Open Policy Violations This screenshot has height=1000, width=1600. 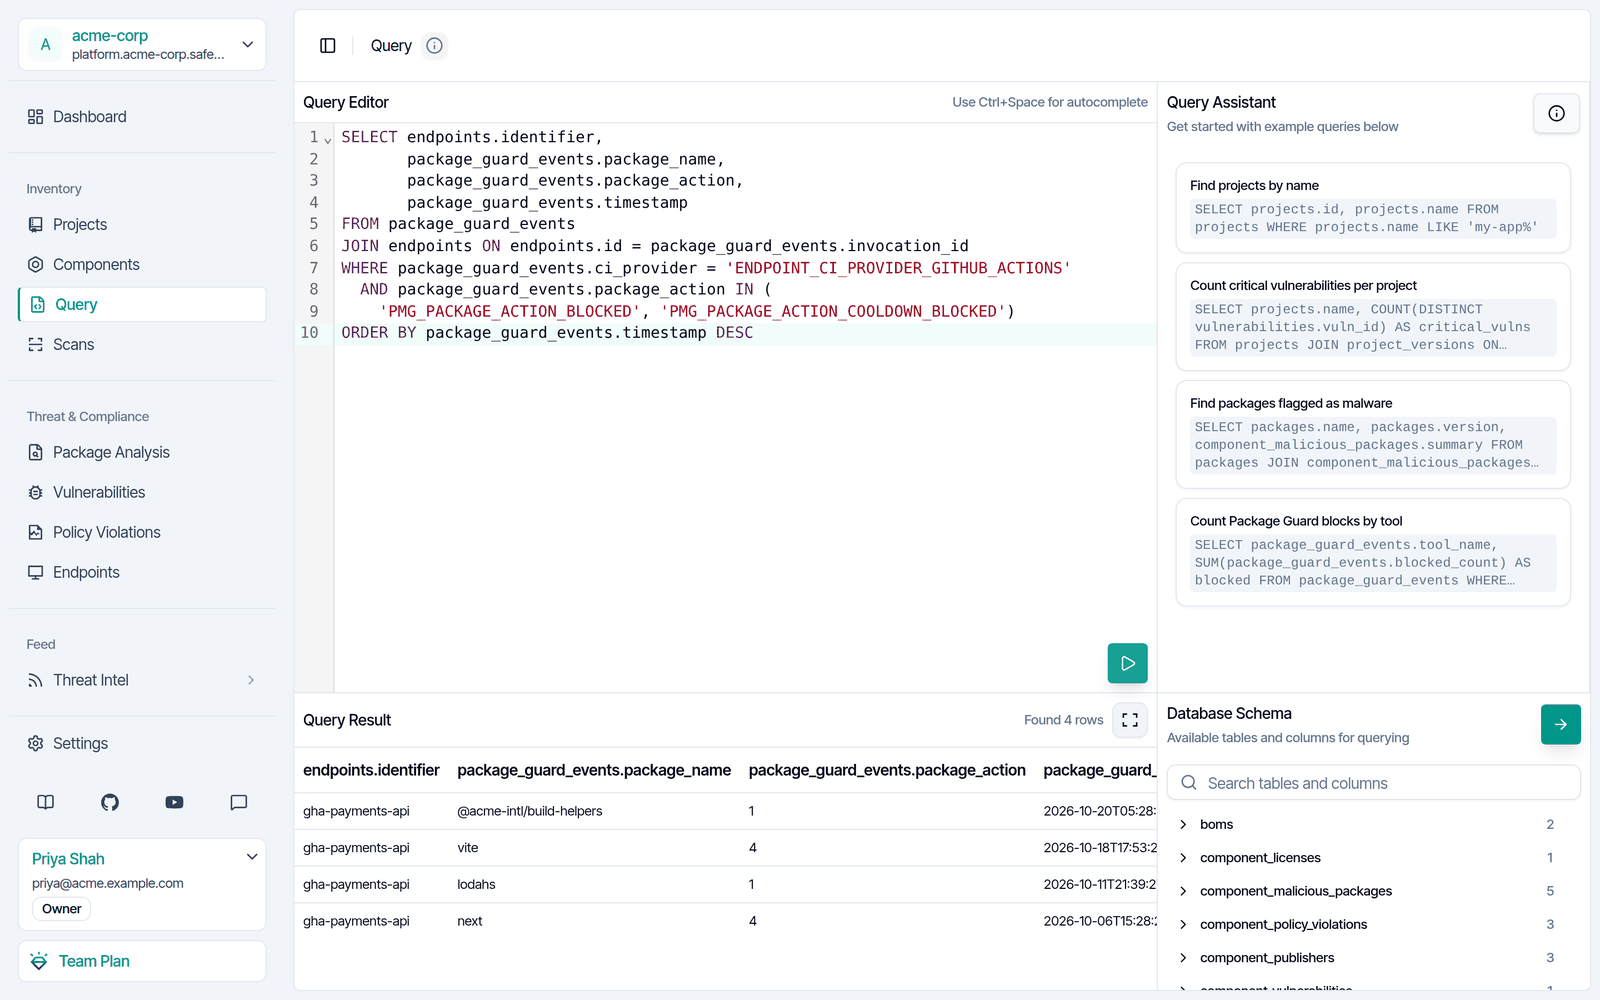tap(142, 533)
